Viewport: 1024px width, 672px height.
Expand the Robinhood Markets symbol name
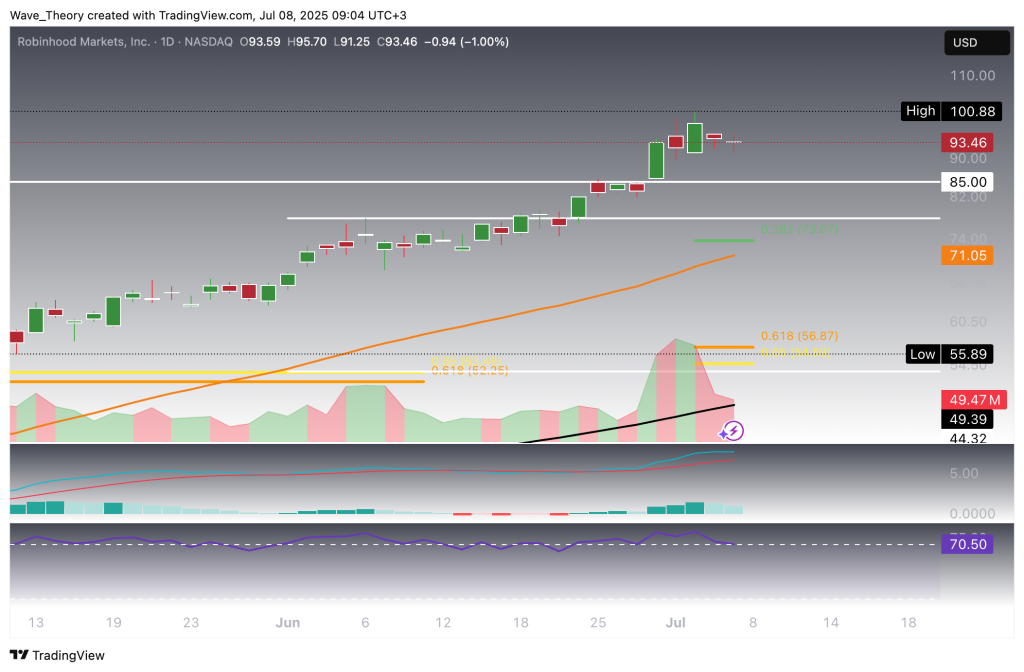coord(85,42)
